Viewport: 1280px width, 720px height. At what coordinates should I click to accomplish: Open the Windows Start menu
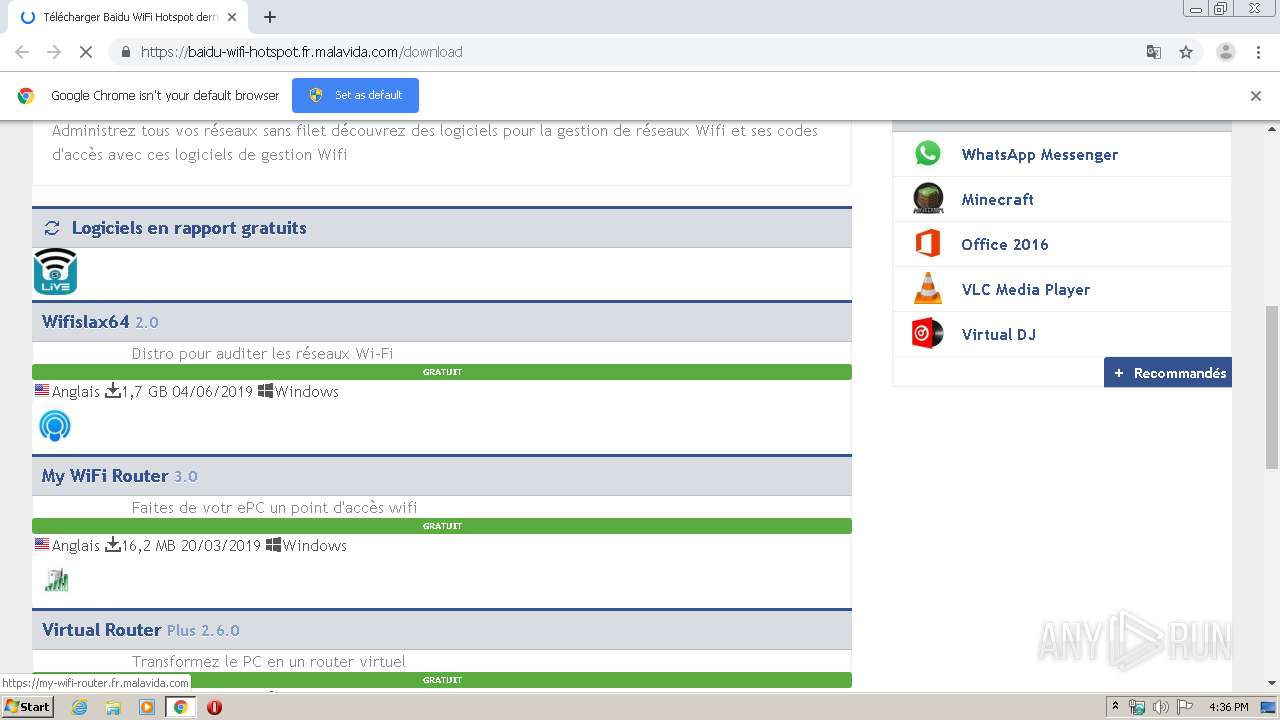pyautogui.click(x=27, y=707)
